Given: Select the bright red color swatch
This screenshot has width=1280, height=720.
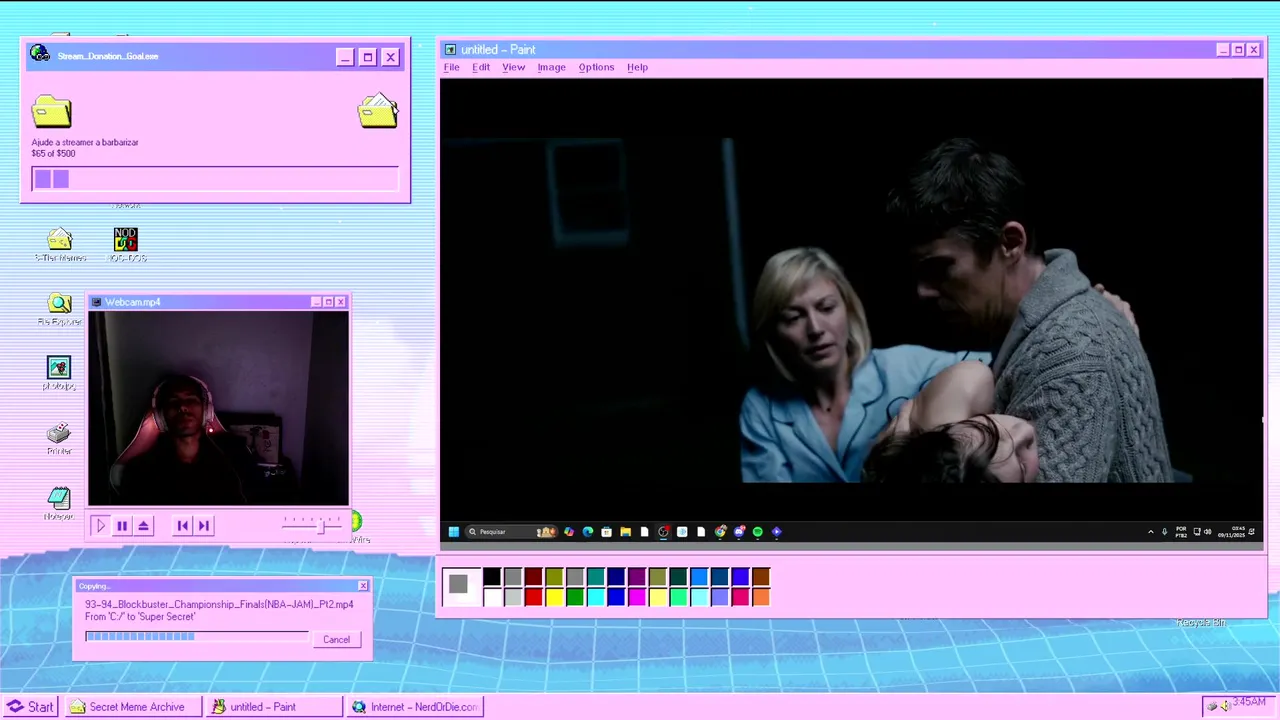Looking at the screenshot, I should click(533, 597).
